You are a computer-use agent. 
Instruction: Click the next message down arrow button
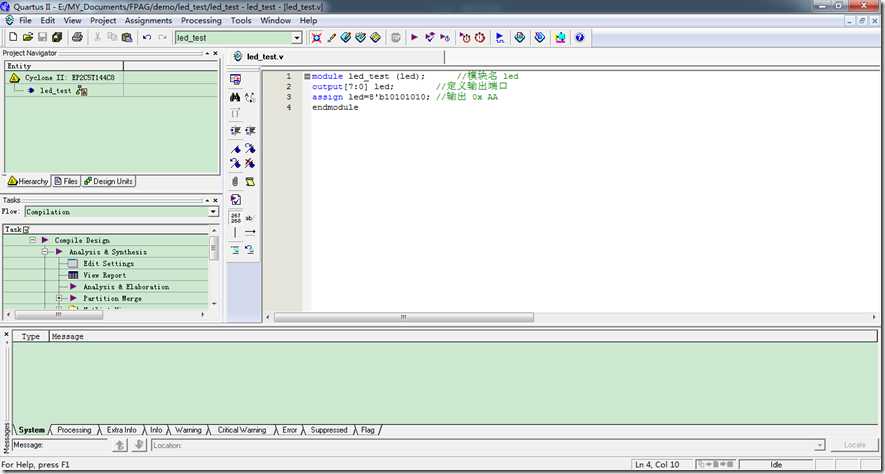pyautogui.click(x=139, y=445)
